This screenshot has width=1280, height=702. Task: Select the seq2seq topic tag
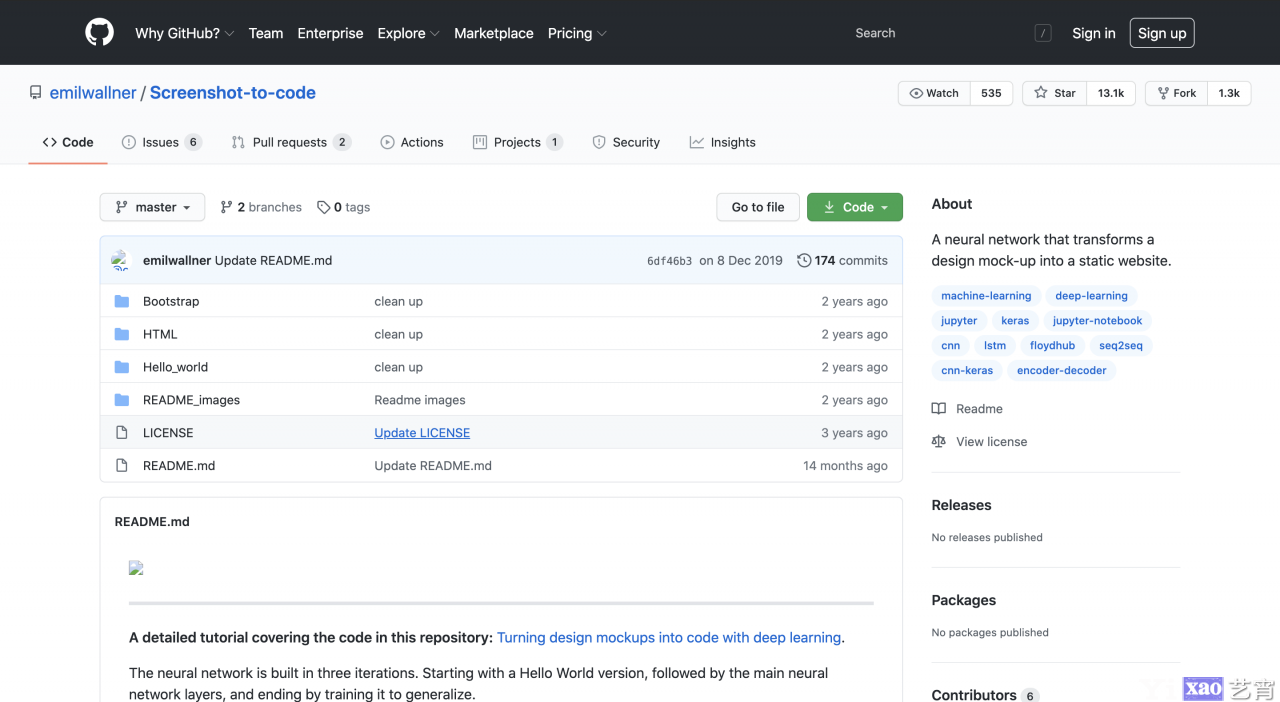(1121, 346)
